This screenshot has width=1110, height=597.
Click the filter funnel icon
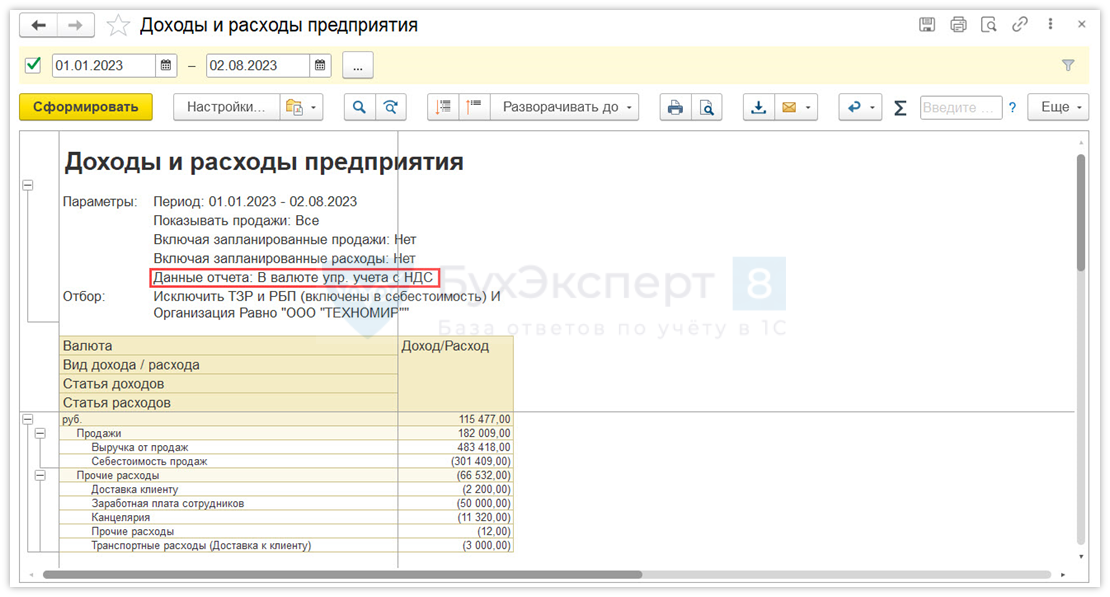pos(1068,66)
